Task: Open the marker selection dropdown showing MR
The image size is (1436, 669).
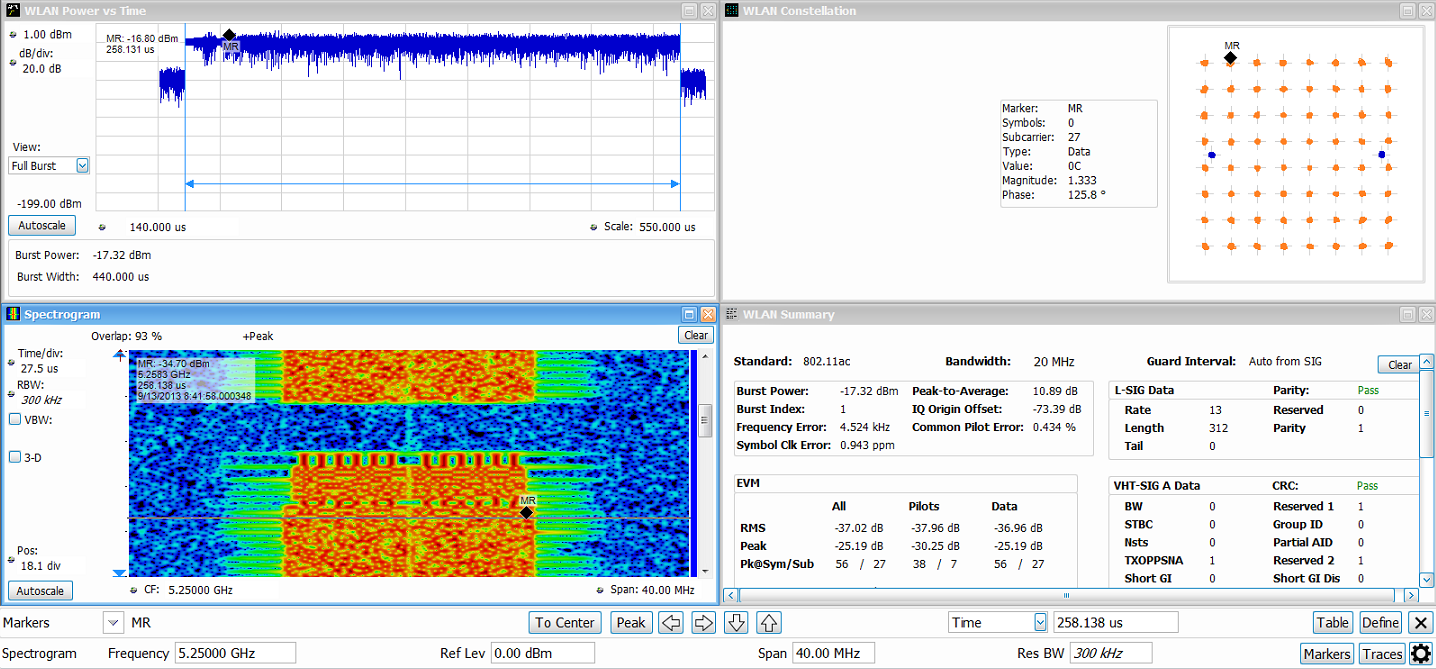Action: [x=113, y=623]
